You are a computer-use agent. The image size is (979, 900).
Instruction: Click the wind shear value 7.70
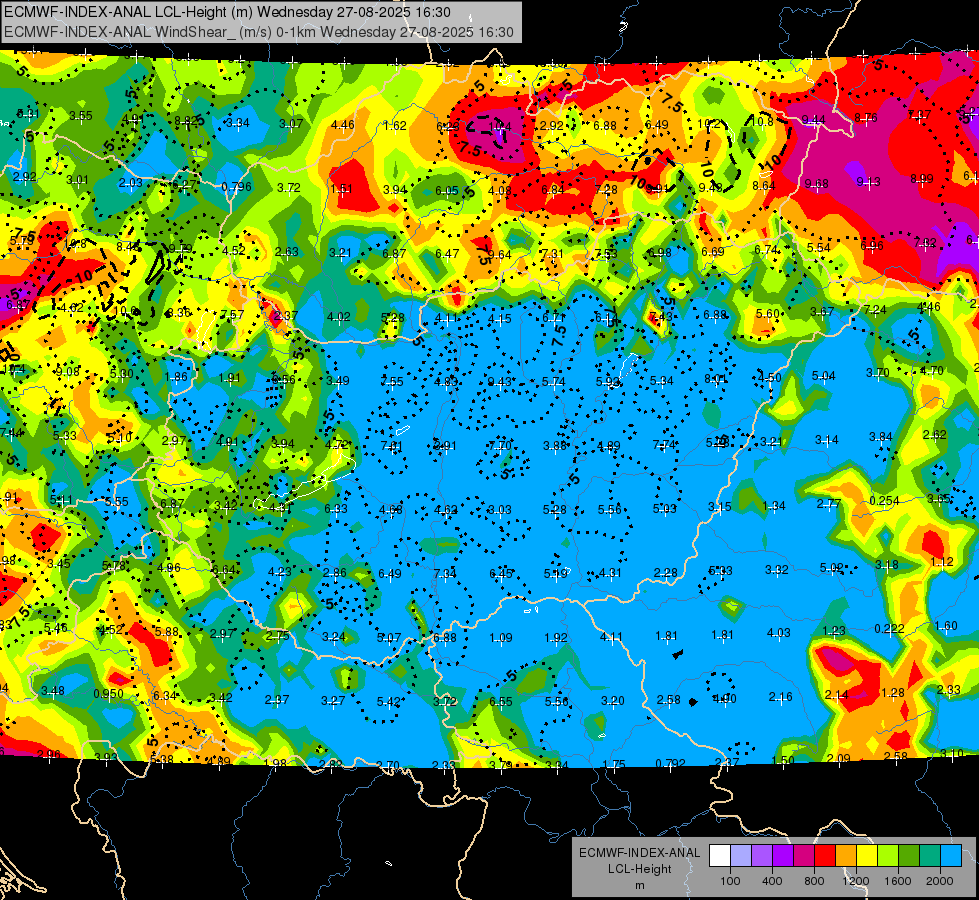click(500, 445)
